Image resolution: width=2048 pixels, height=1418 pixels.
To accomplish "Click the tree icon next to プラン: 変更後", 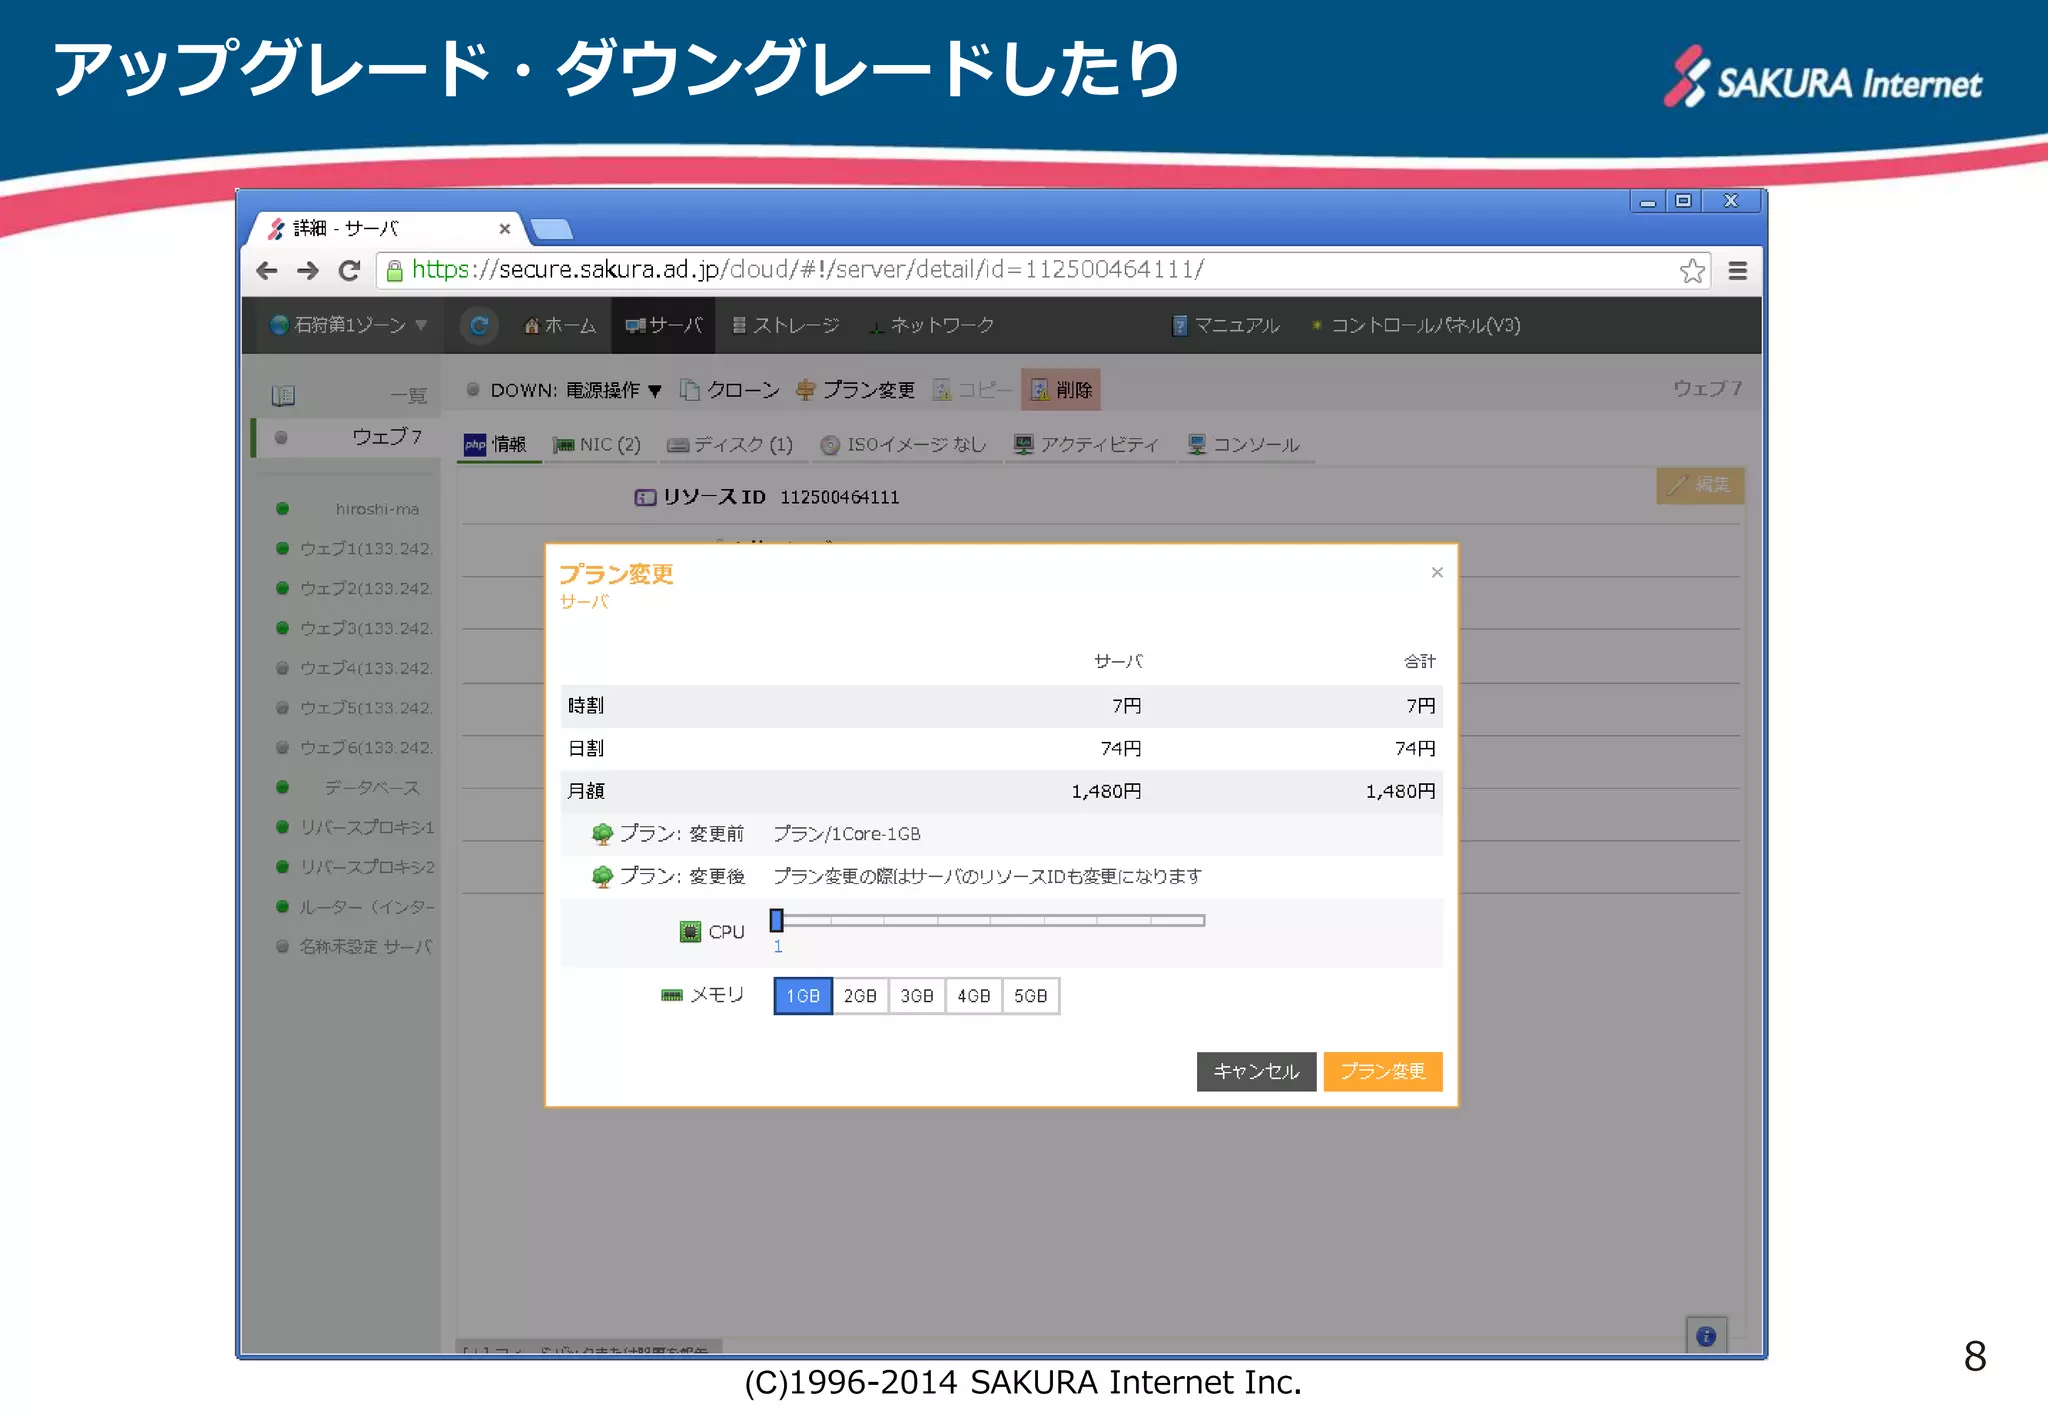I will 602,876.
